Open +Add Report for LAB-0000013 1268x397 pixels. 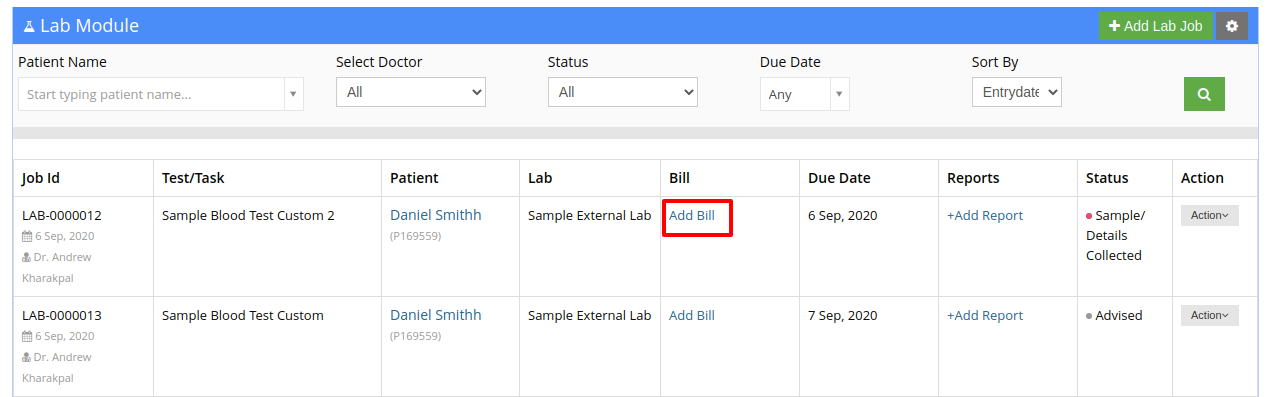[985, 315]
